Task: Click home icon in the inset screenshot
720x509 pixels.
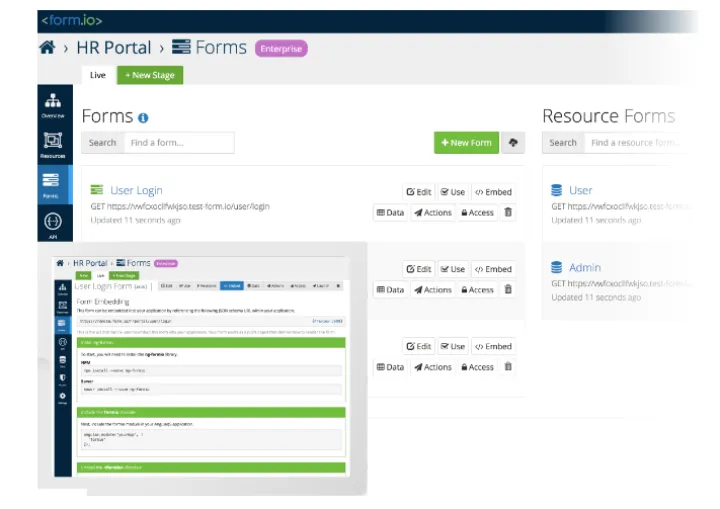Action: 60,263
